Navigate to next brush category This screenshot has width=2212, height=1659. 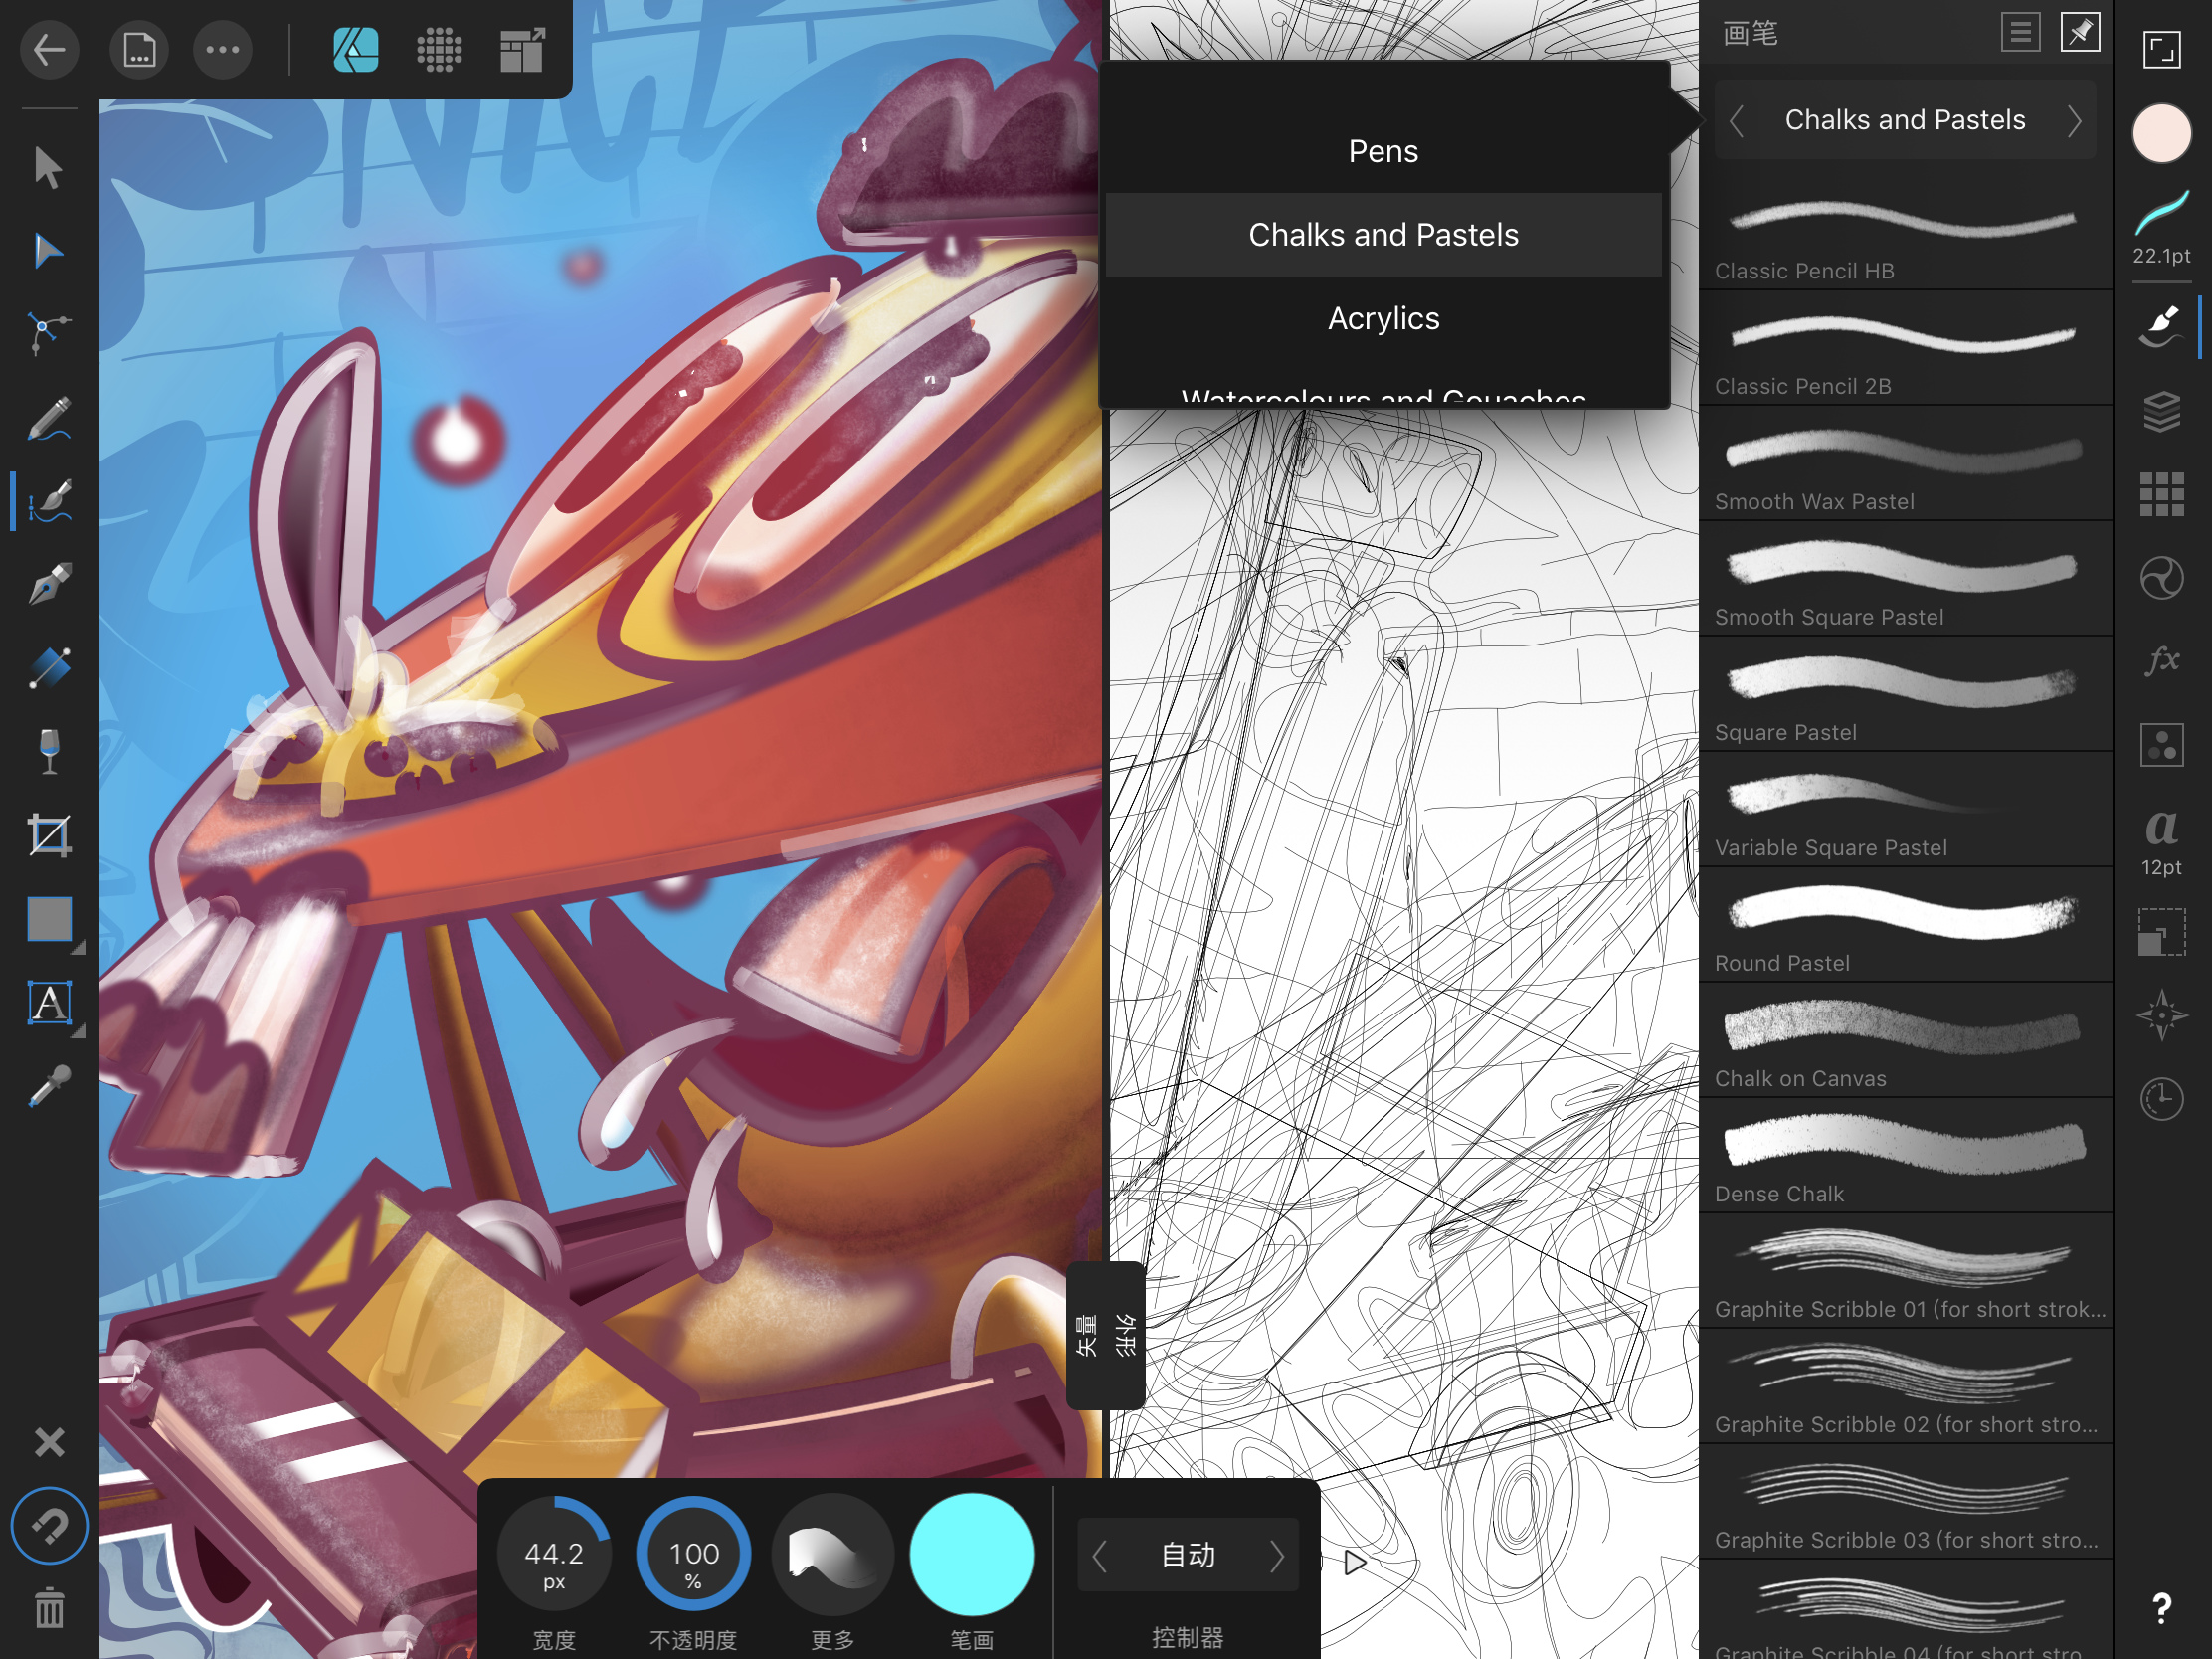tap(2076, 118)
